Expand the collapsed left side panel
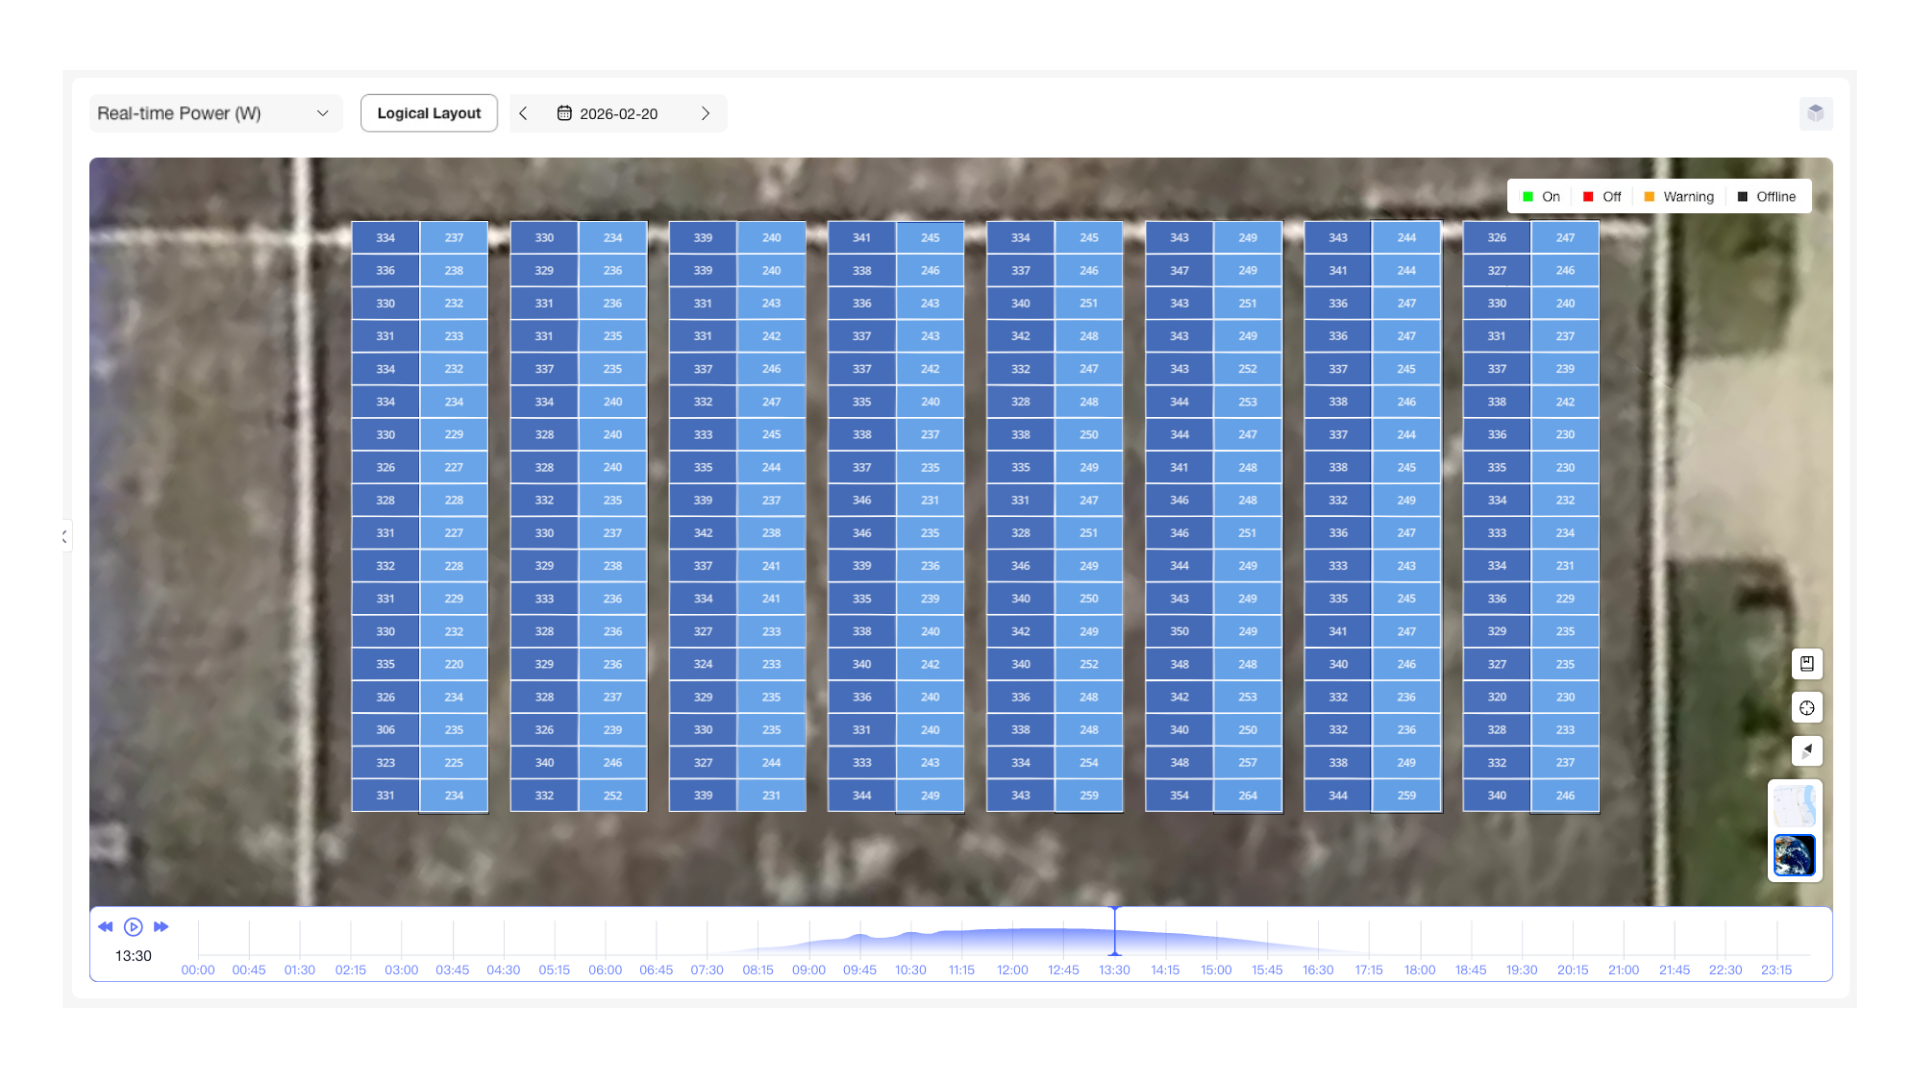 tap(65, 537)
